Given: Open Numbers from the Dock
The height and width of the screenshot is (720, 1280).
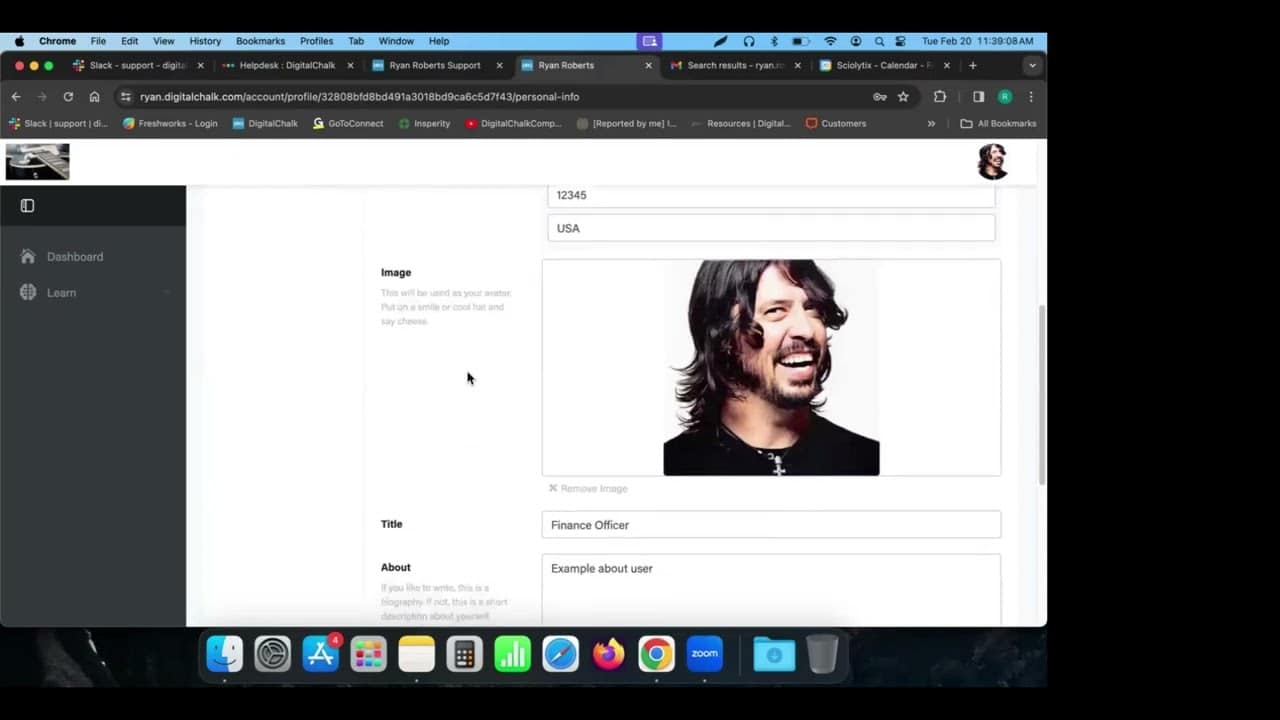Looking at the screenshot, I should click(512, 655).
